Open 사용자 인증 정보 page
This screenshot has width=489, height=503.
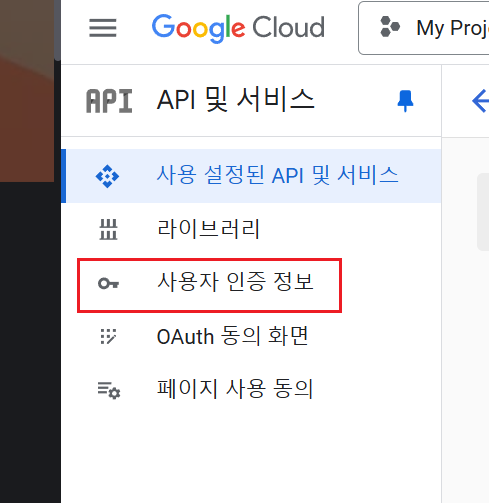209,285
